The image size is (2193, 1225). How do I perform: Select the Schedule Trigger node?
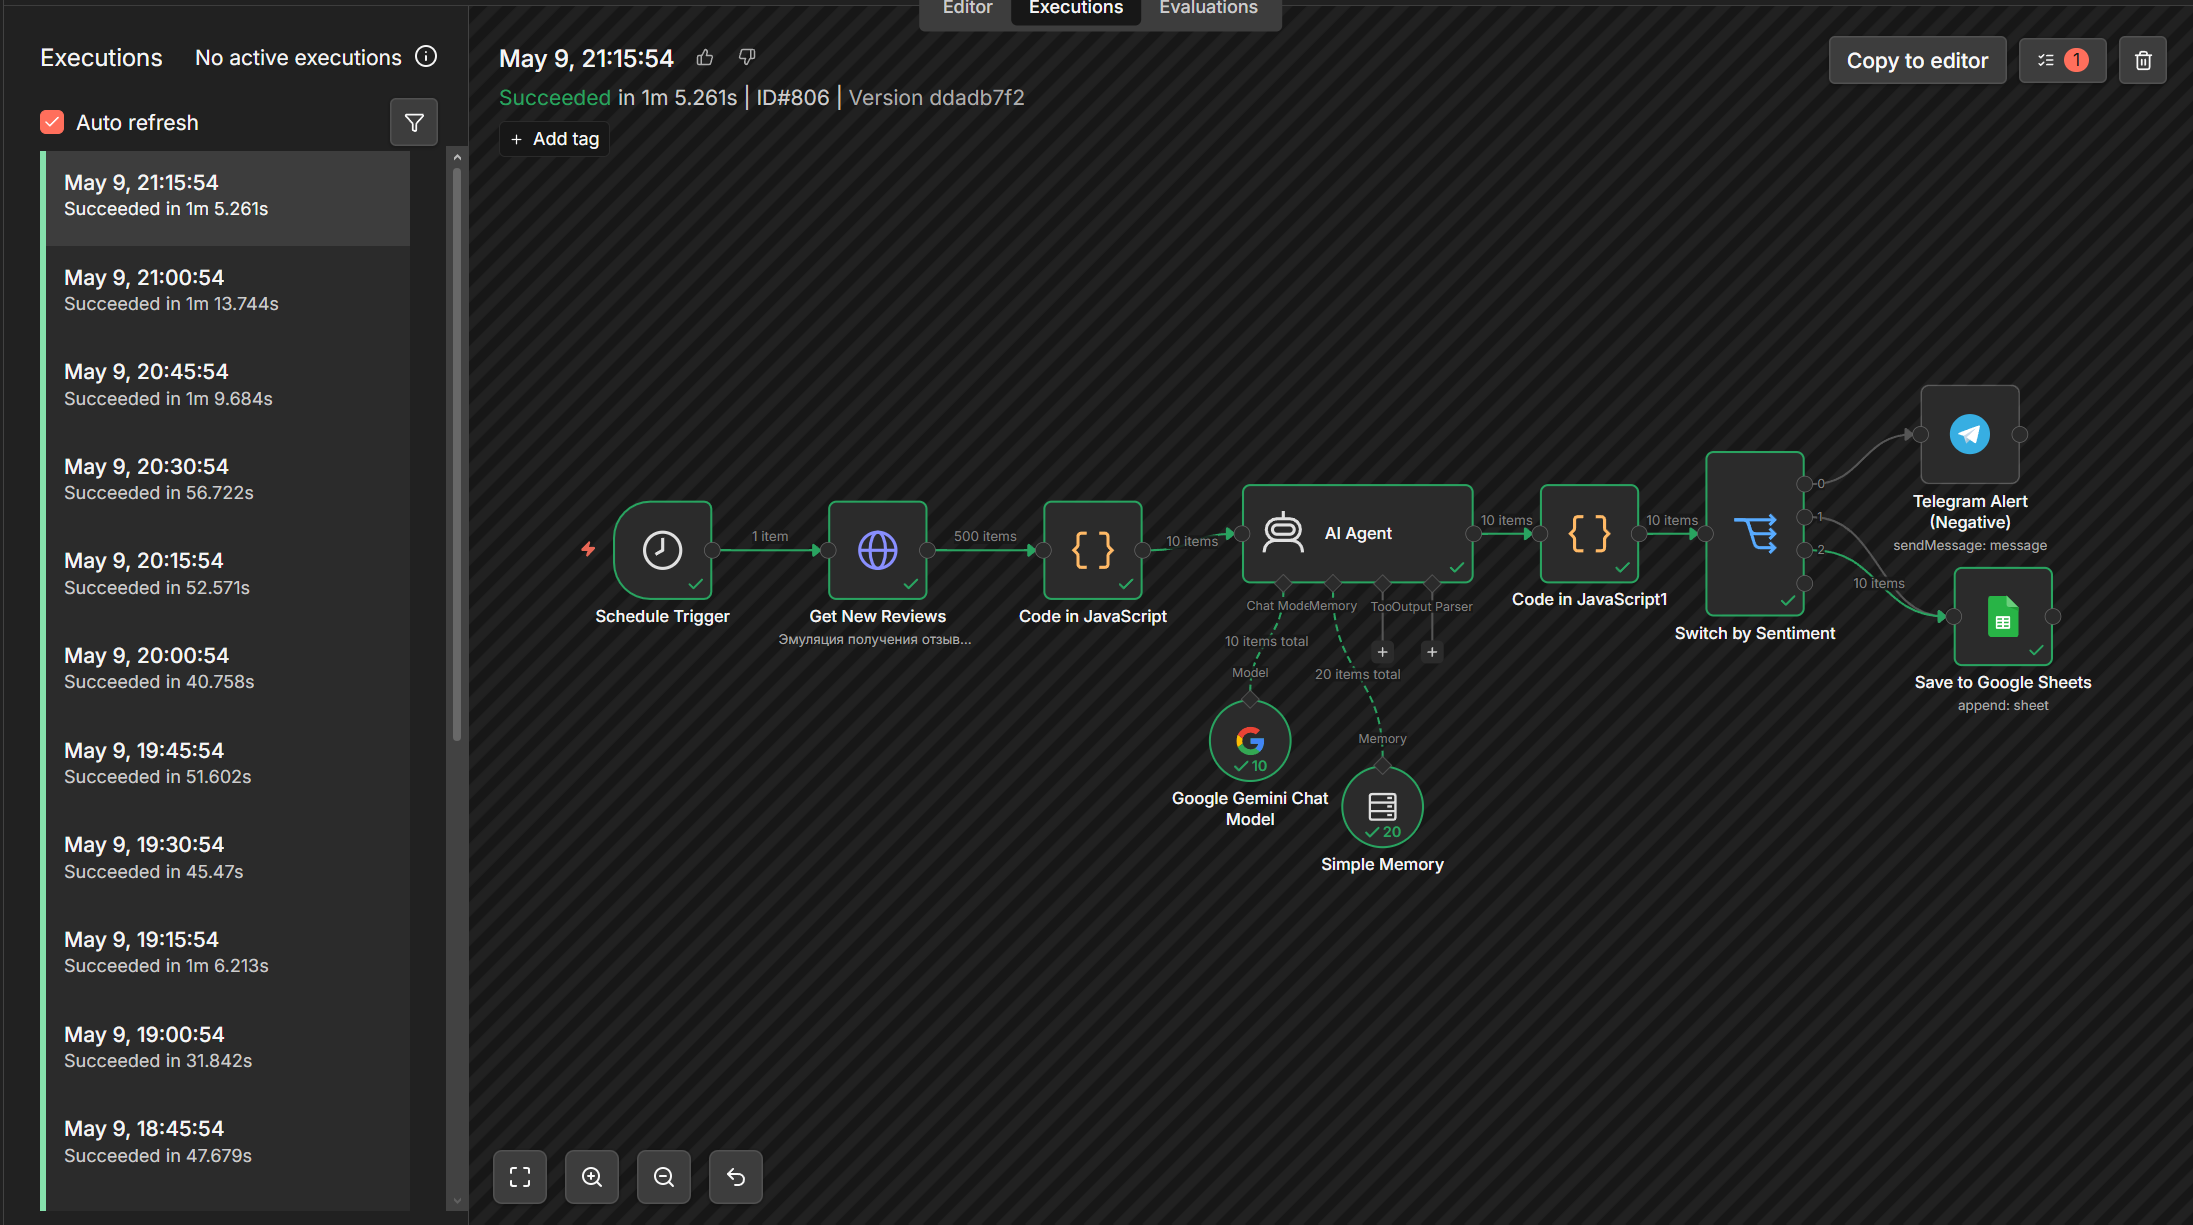(x=662, y=550)
